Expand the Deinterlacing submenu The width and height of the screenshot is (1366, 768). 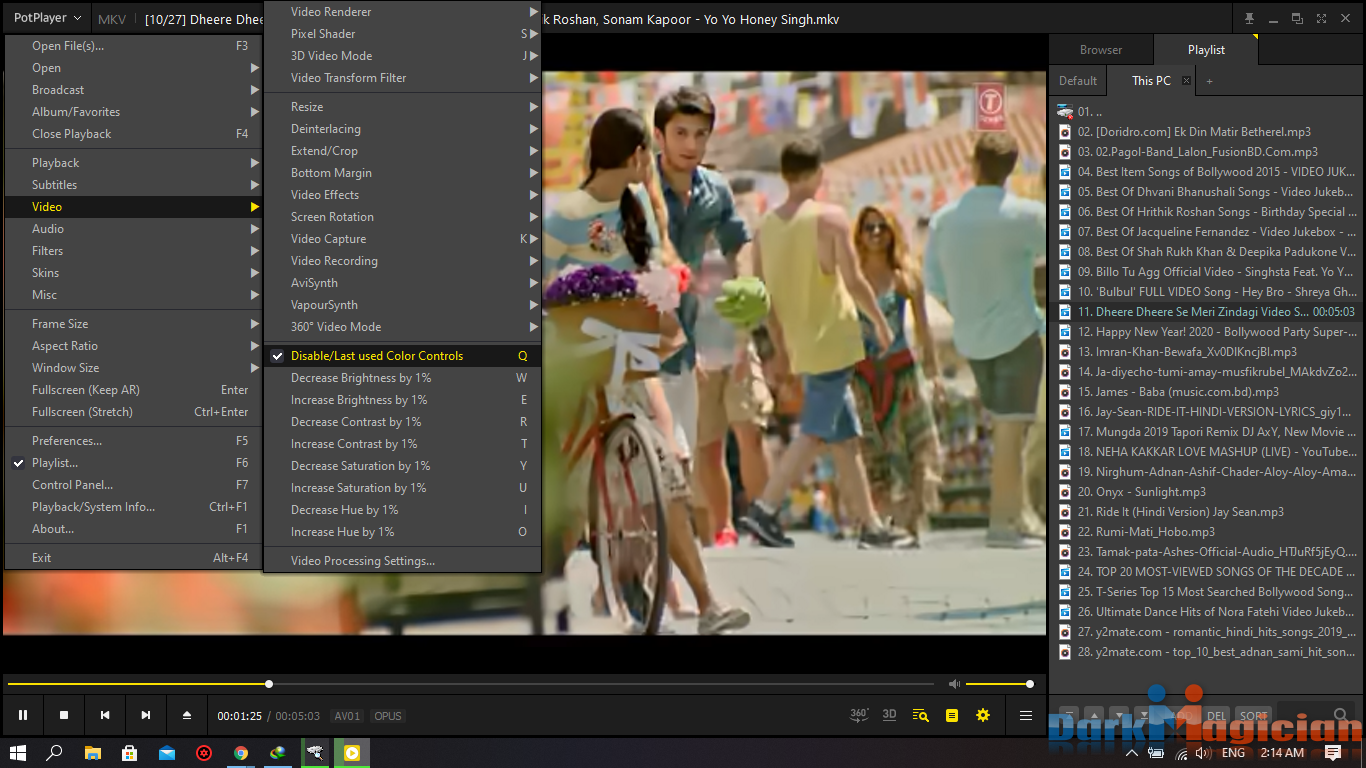[x=402, y=129]
